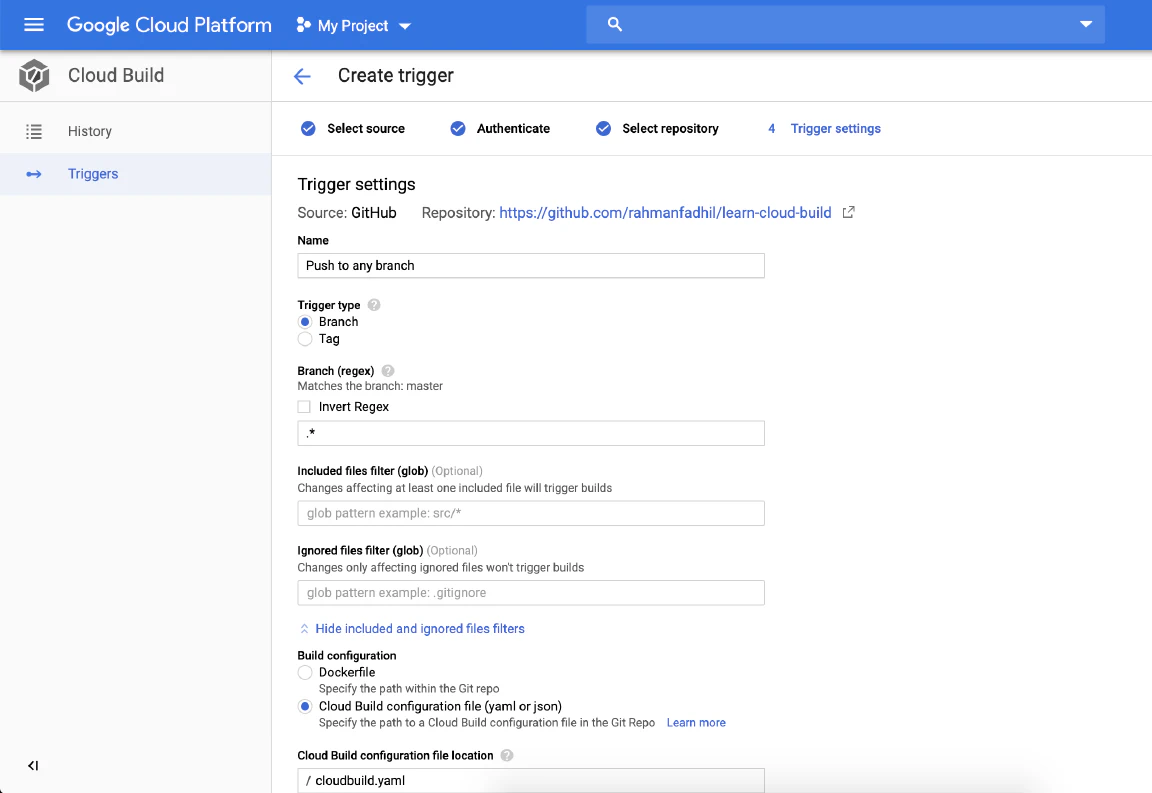Click the 'Source: GitHub' text
Viewport: 1152px width, 793px height.
pos(347,213)
